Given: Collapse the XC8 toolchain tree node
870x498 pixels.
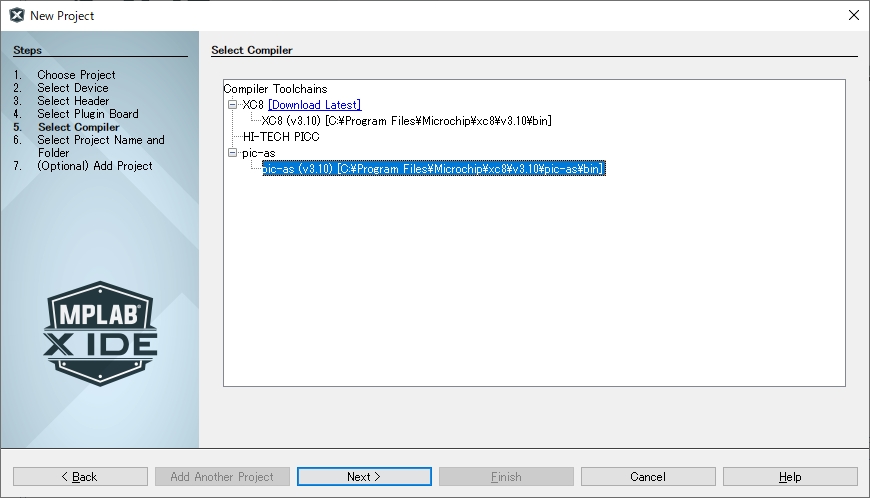Looking at the screenshot, I should 232,105.
